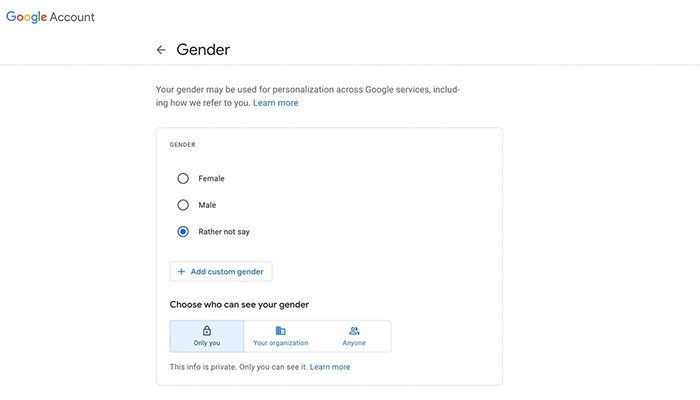Choose the Your organization visibility option
Viewport: 700px width, 400px height.
pos(281,336)
